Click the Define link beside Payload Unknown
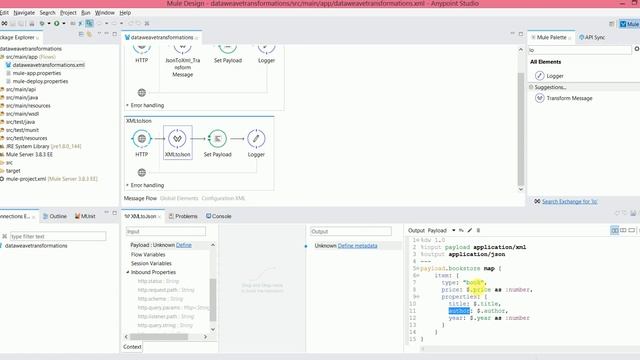The width and height of the screenshot is (640, 360). click(x=184, y=245)
